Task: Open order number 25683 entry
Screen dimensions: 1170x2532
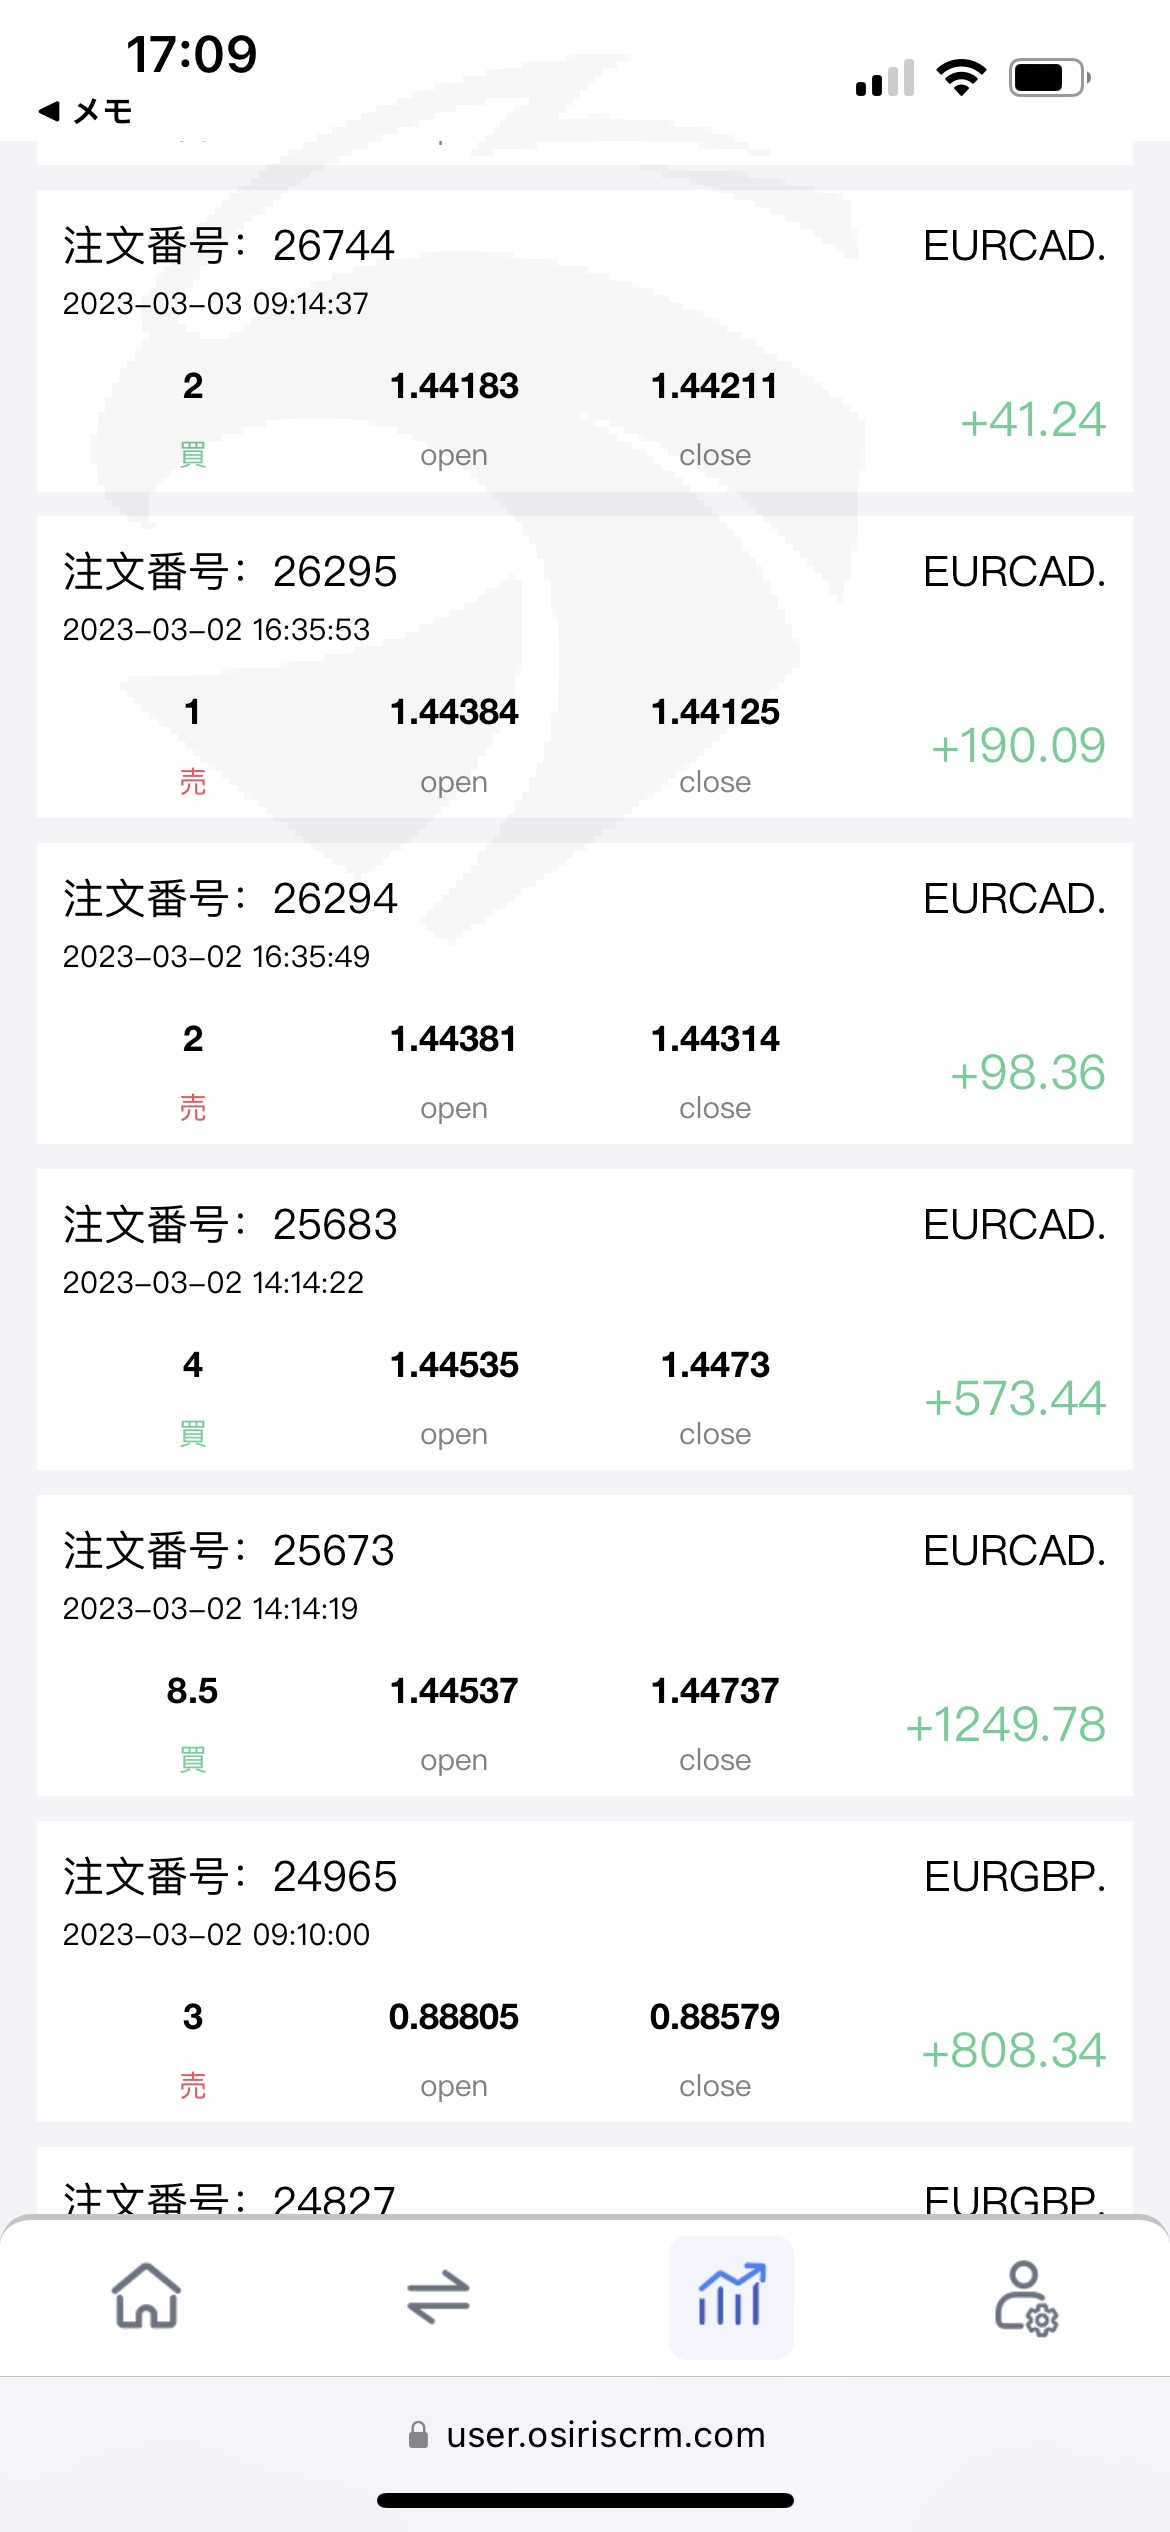Action: coord(230,1224)
